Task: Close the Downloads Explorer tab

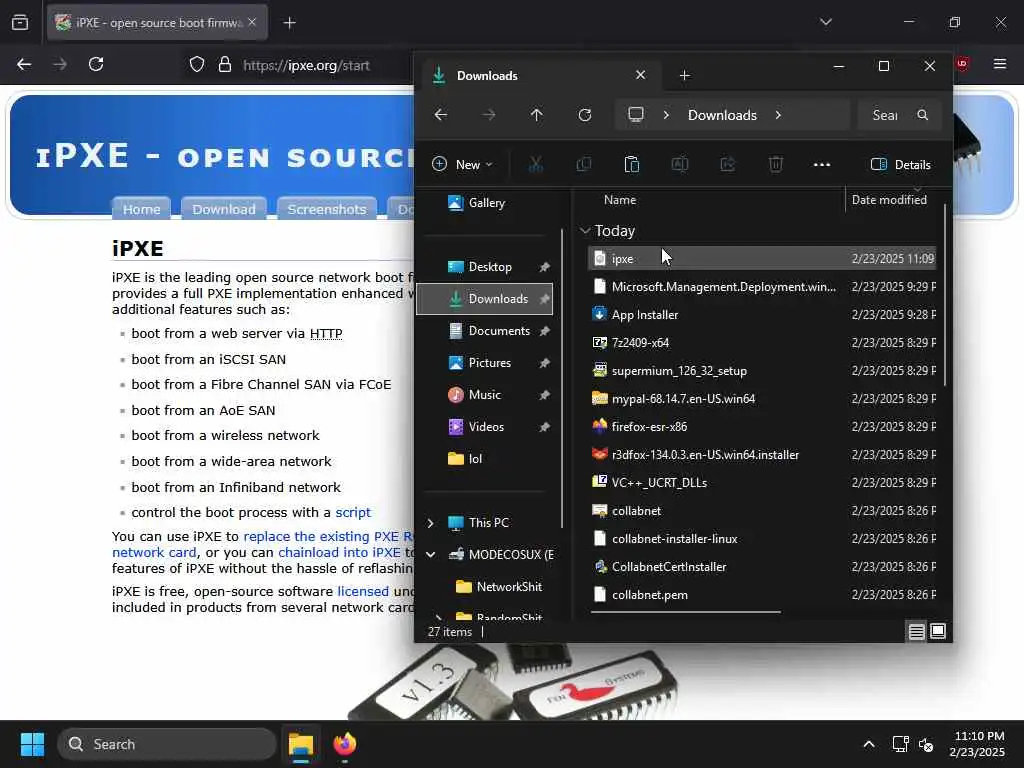Action: coord(640,75)
